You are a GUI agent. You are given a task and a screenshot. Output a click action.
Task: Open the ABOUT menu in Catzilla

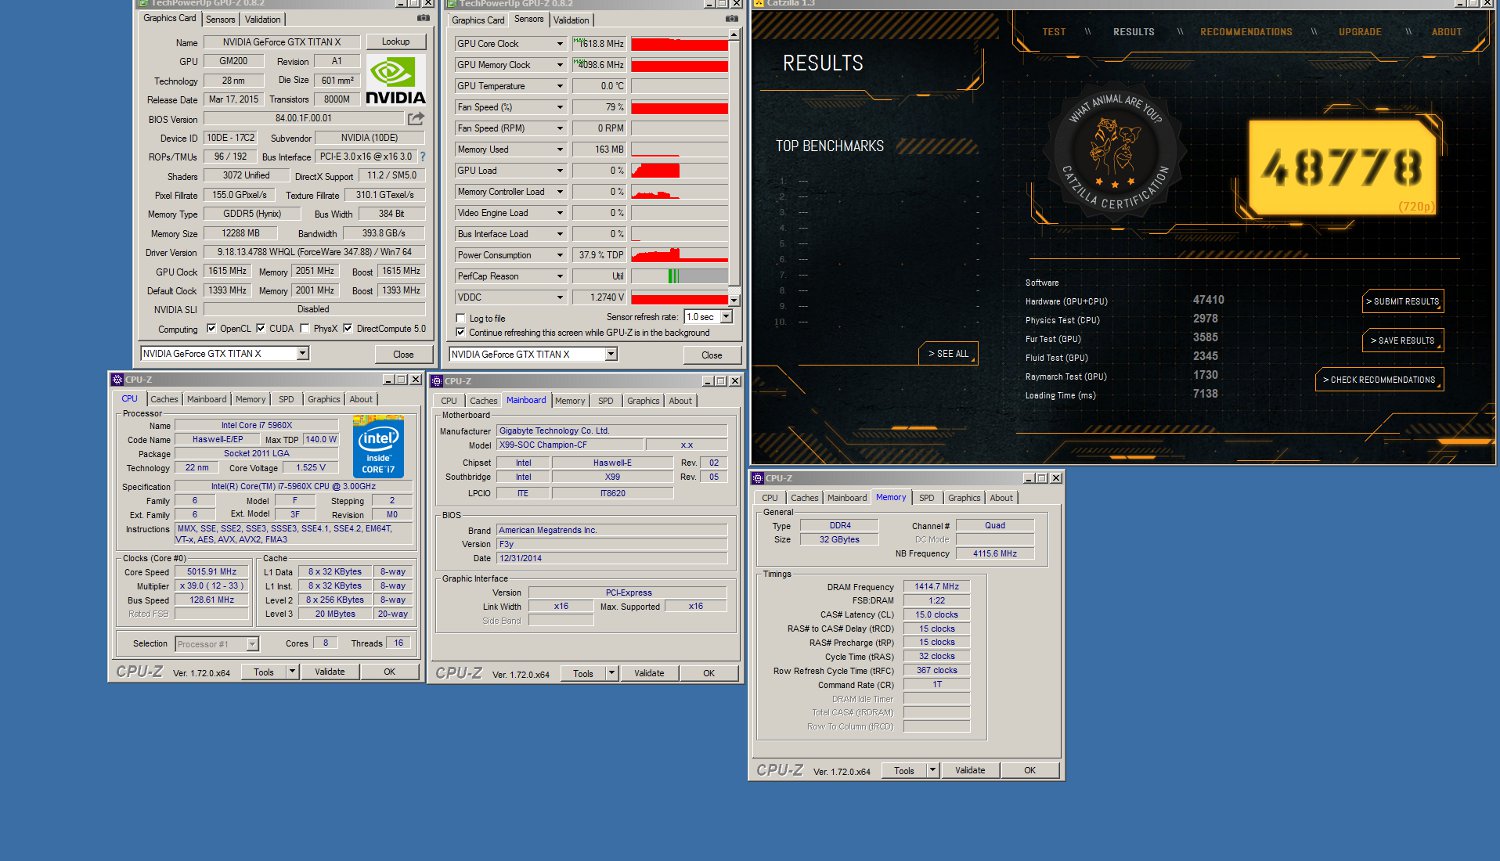tap(1446, 32)
